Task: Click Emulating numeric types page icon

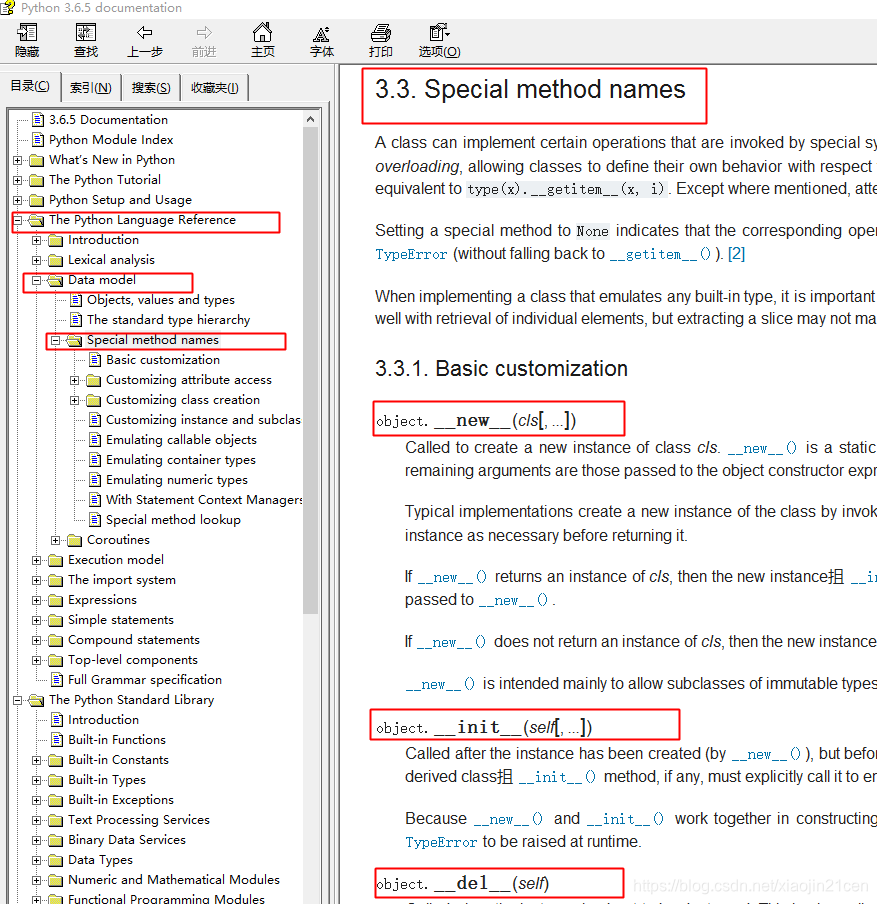Action: pyautogui.click(x=95, y=480)
